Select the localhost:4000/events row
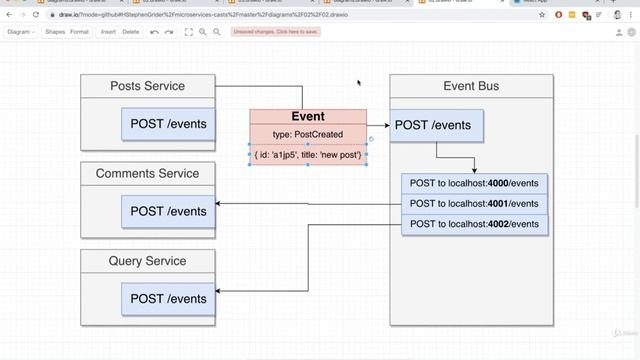This screenshot has height=360, width=640. [474, 183]
